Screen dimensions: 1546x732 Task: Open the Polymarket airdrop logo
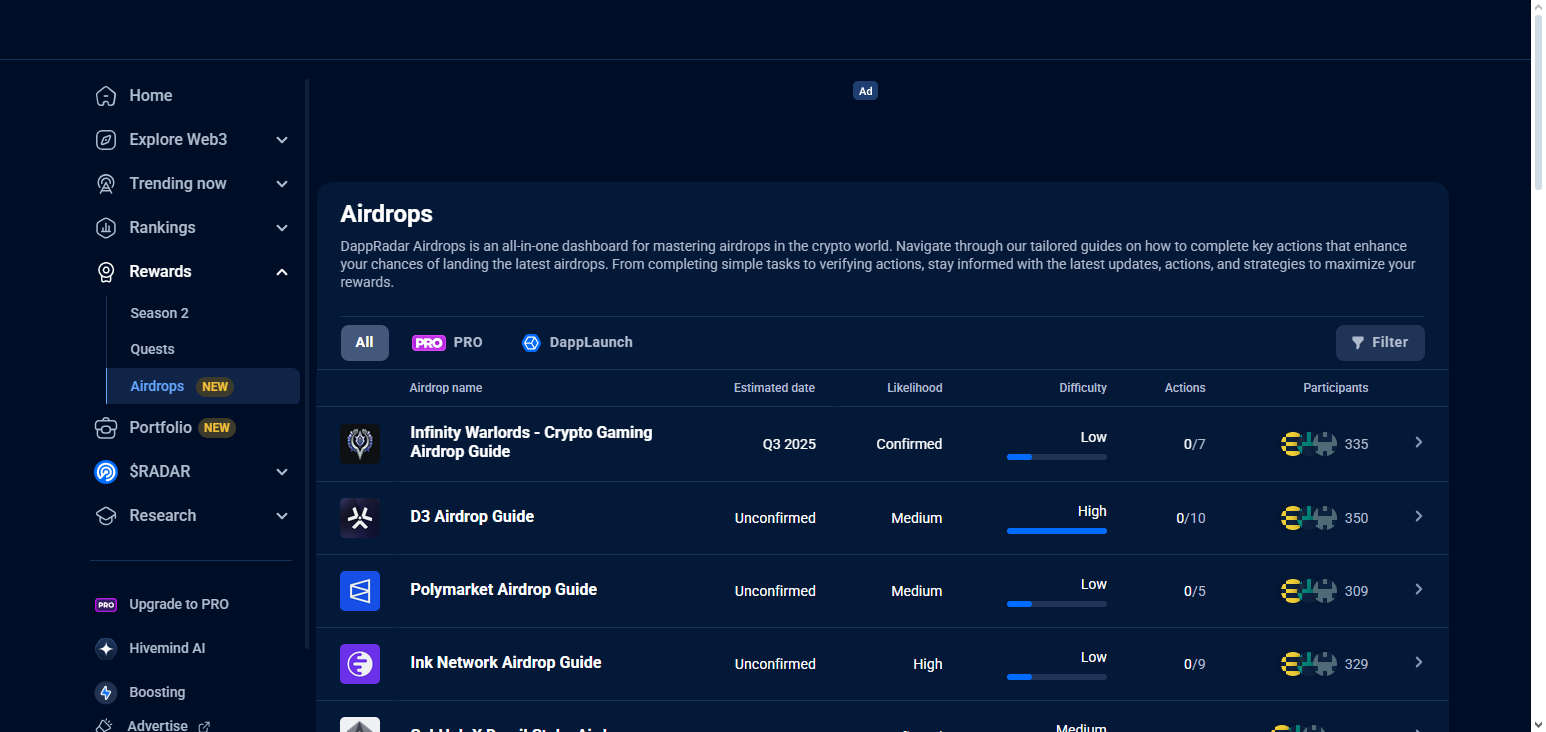(x=359, y=590)
